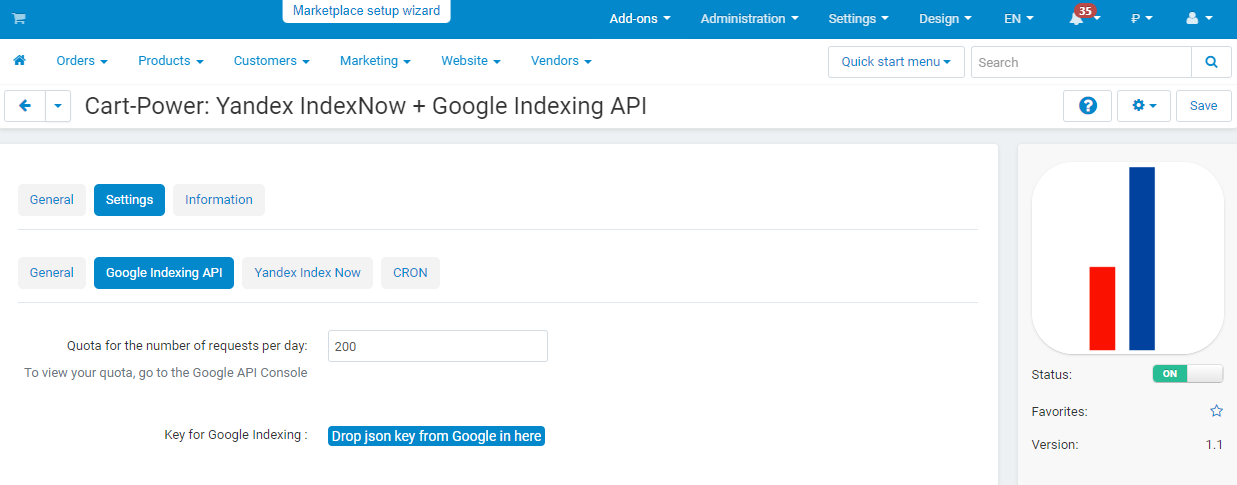The width and height of the screenshot is (1237, 485).
Task: Open the help question mark button
Action: (x=1087, y=106)
